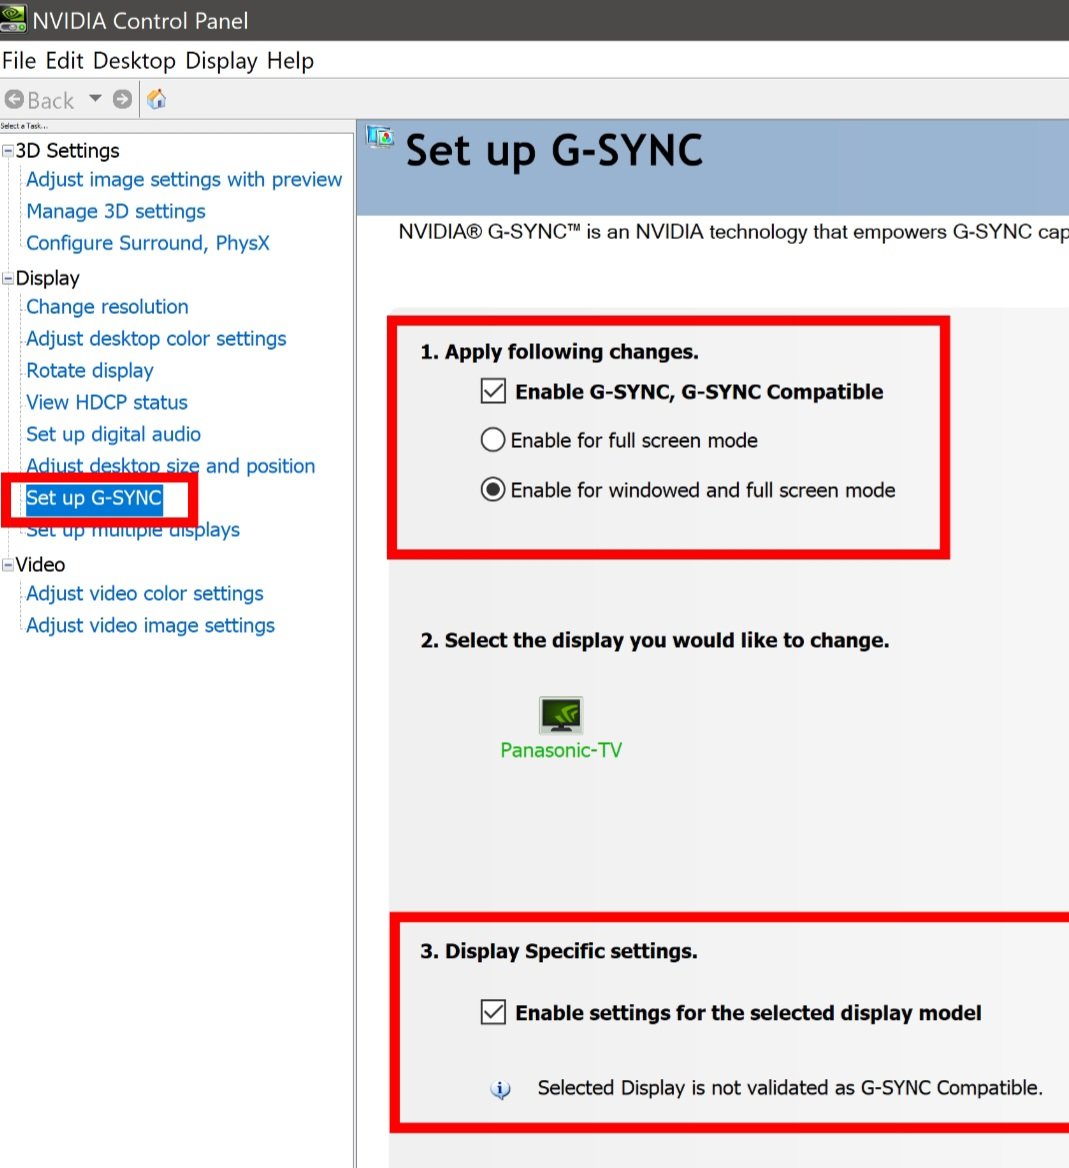Open Rotate display page
The image size is (1069, 1168).
pos(89,371)
